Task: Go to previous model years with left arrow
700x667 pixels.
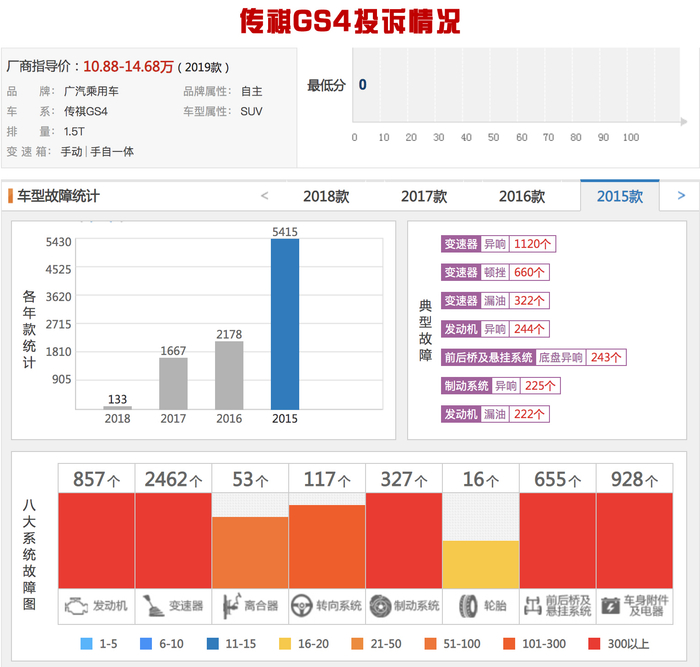Action: 264,196
